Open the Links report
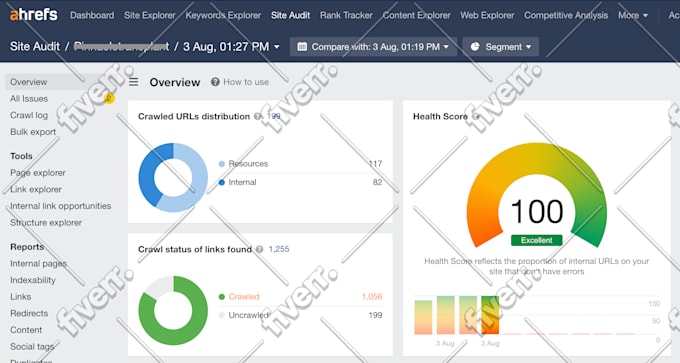This screenshot has width=680, height=363. pos(20,297)
